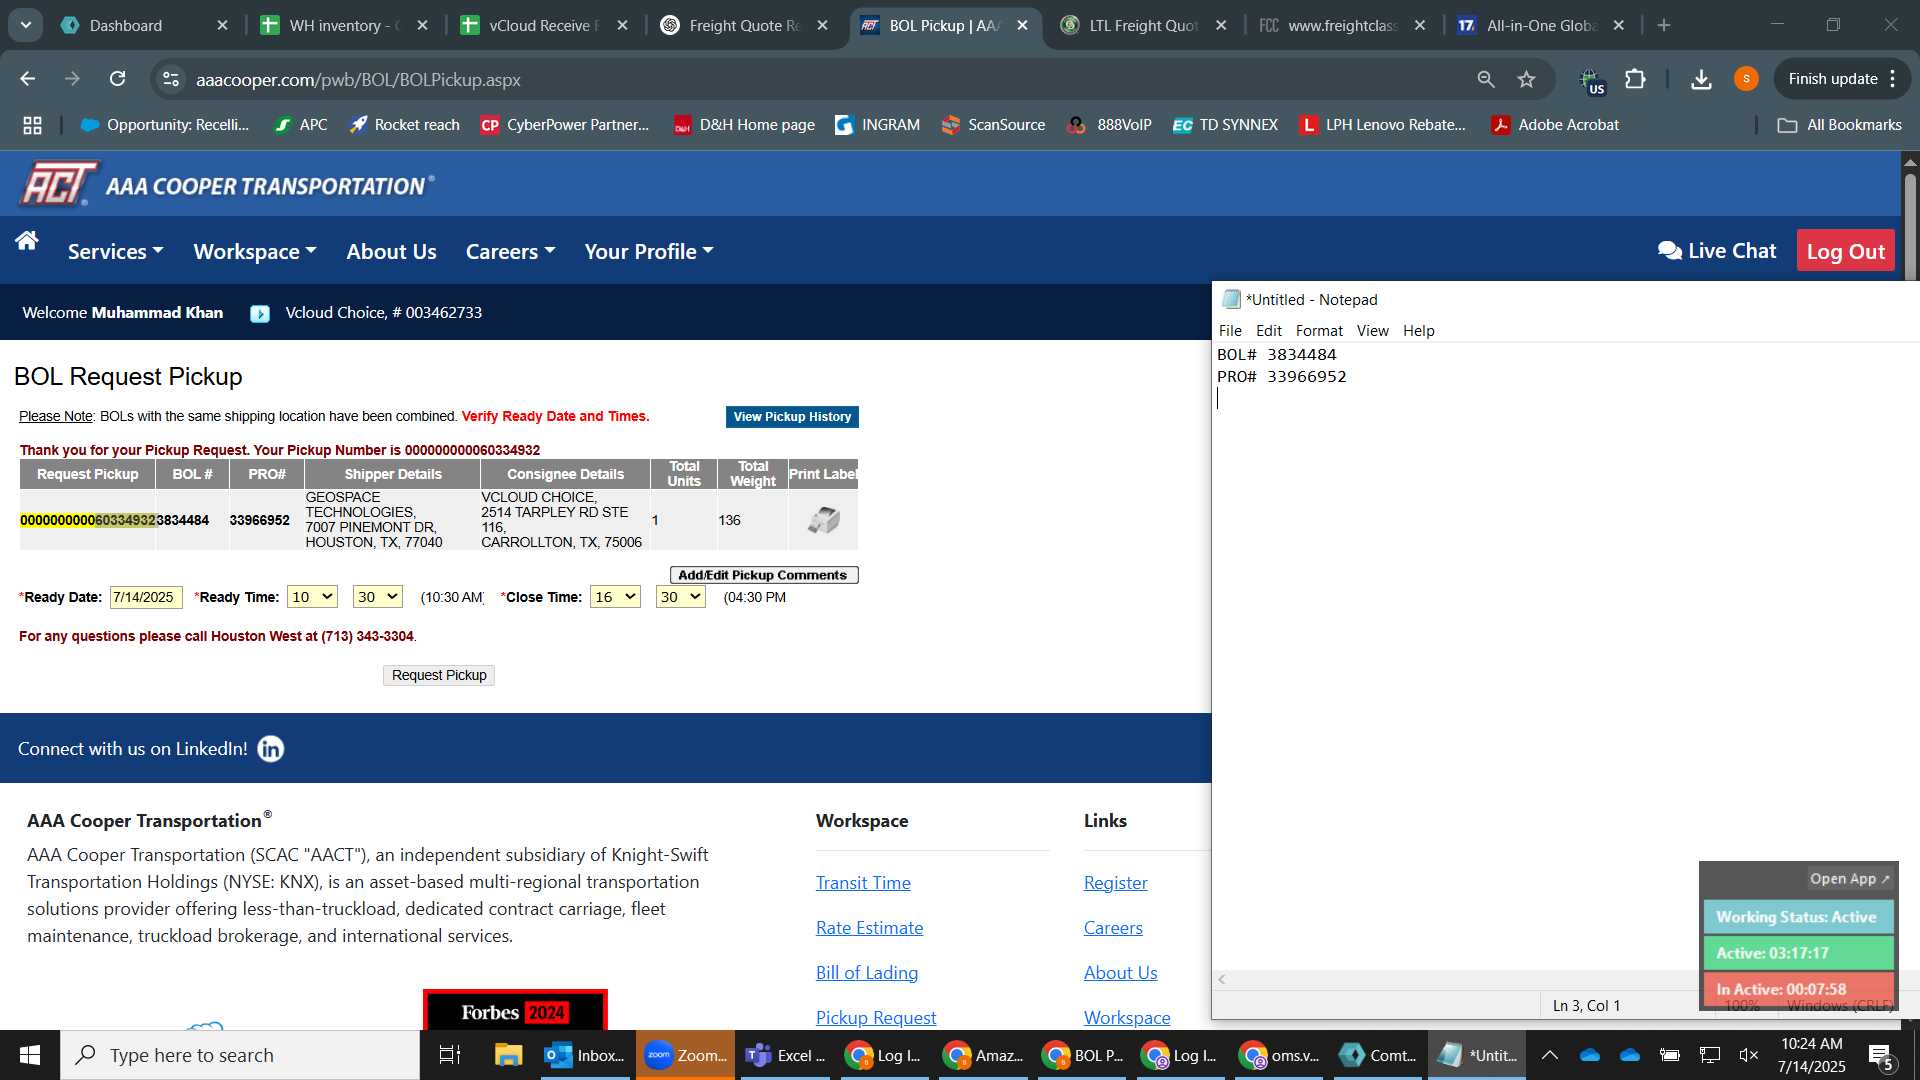The height and width of the screenshot is (1080, 1920).
Task: Click the arrow icon beside Vcloud Choice account
Action: point(260,314)
